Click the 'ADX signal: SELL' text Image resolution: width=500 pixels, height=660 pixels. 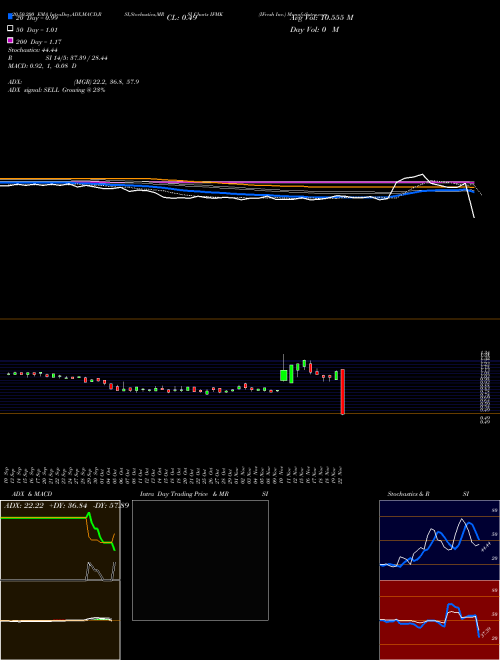(34, 90)
